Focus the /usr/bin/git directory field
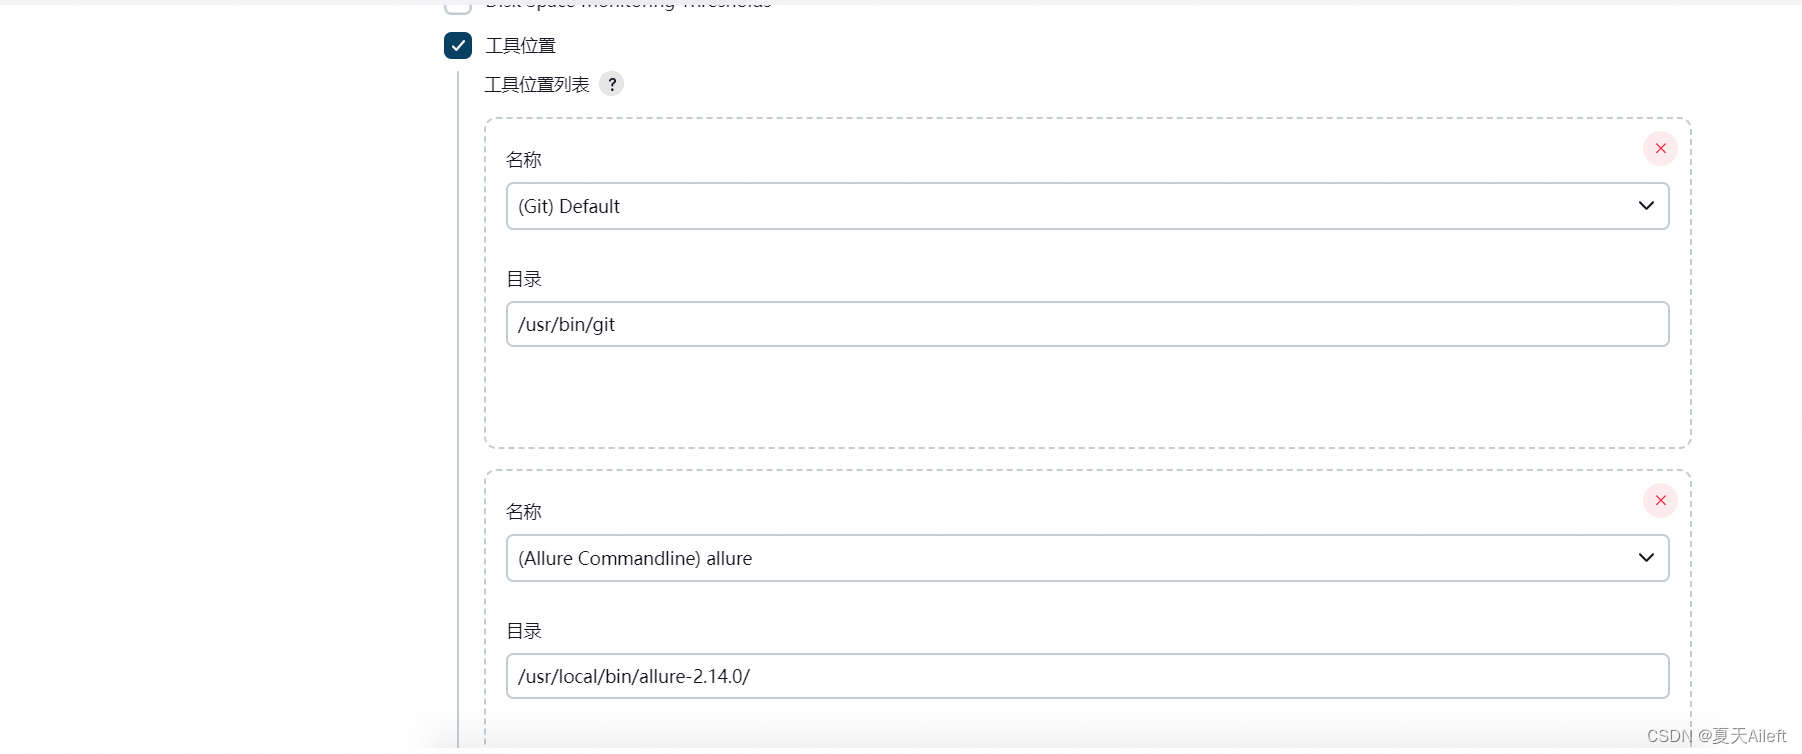Viewport: 1802px width, 754px height. click(1087, 324)
